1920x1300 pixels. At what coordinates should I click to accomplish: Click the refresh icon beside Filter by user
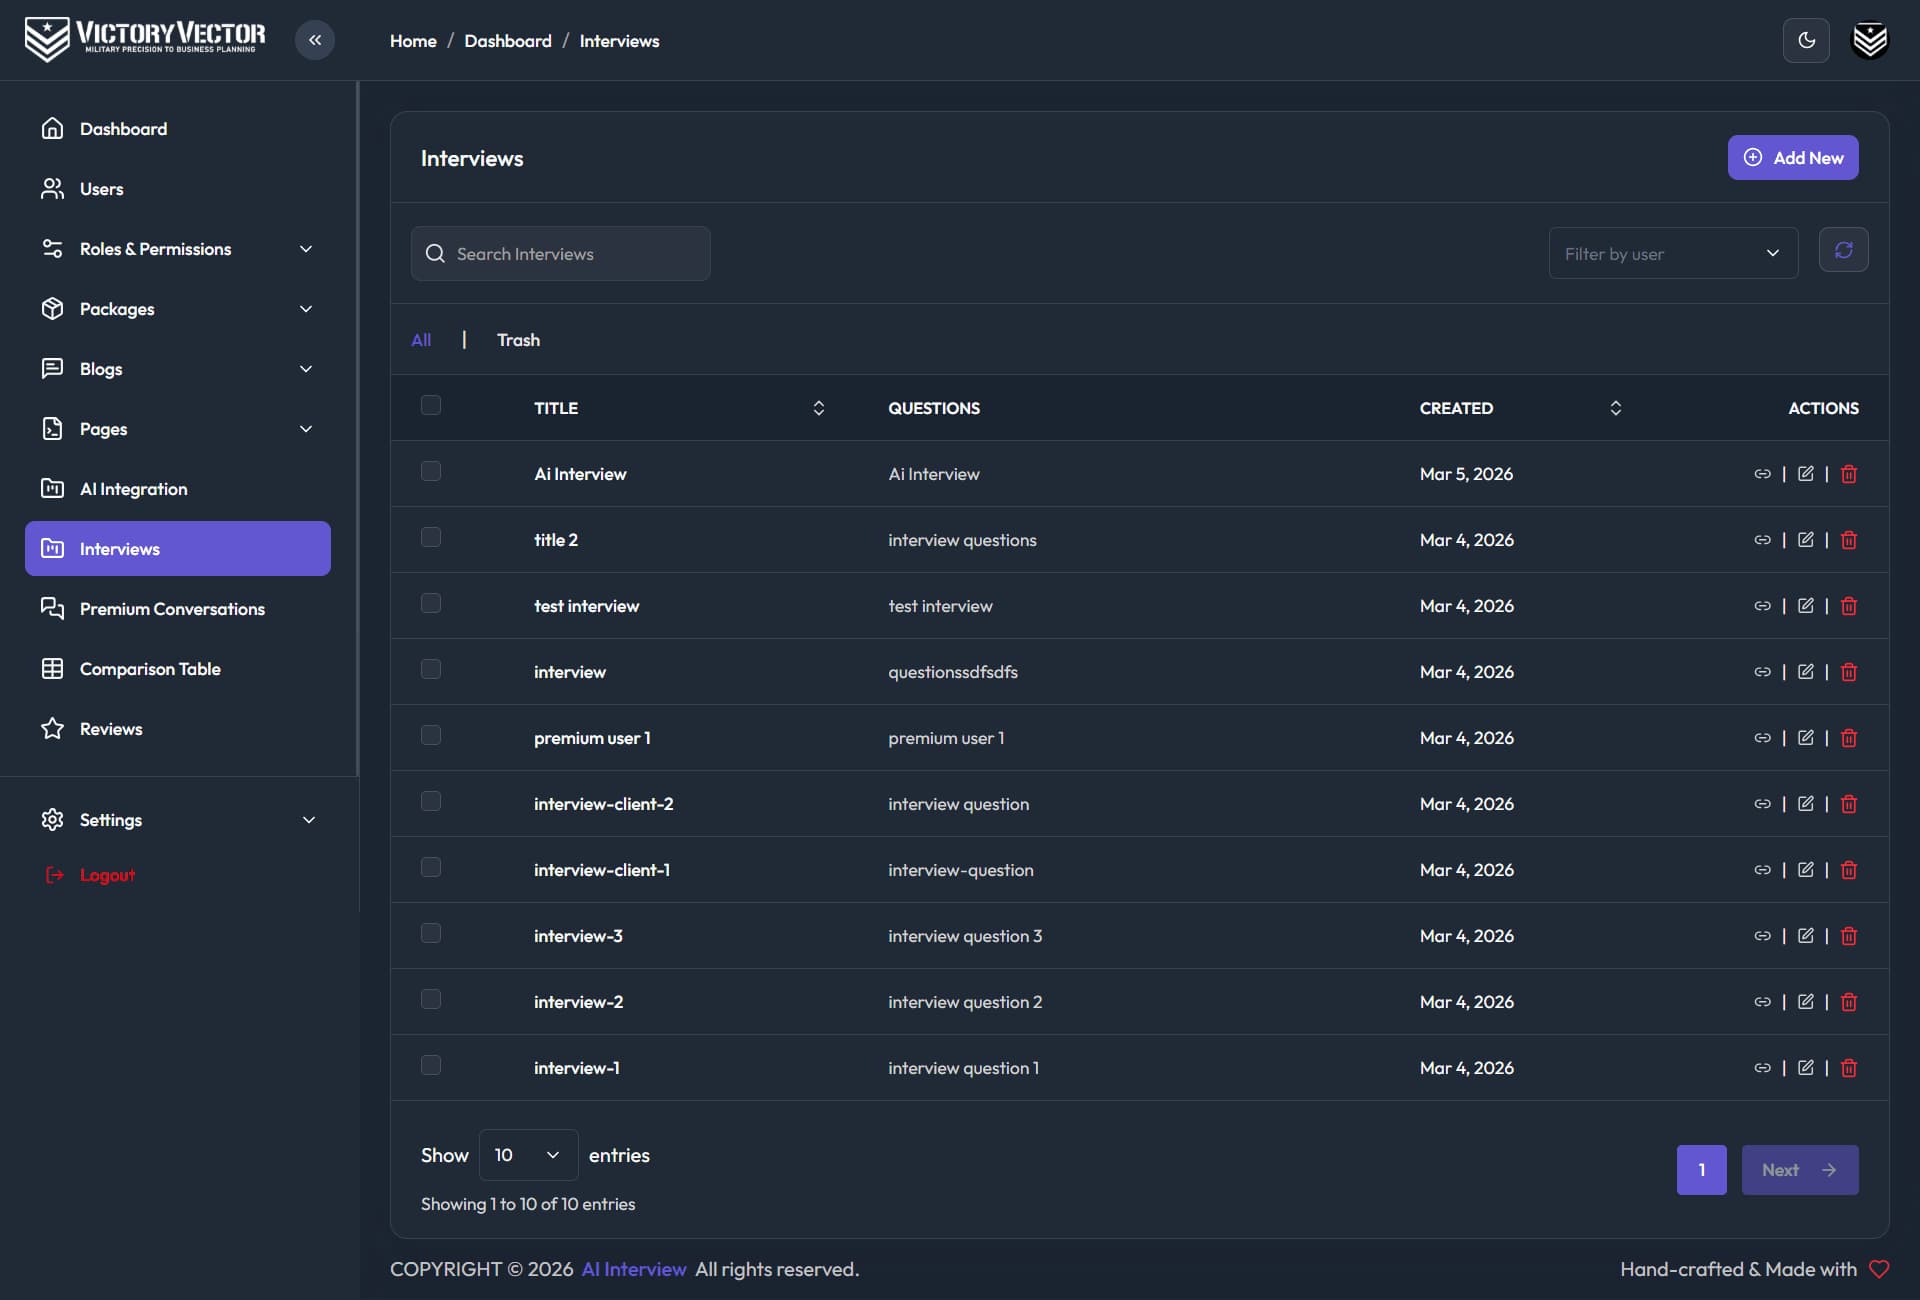[1843, 250]
